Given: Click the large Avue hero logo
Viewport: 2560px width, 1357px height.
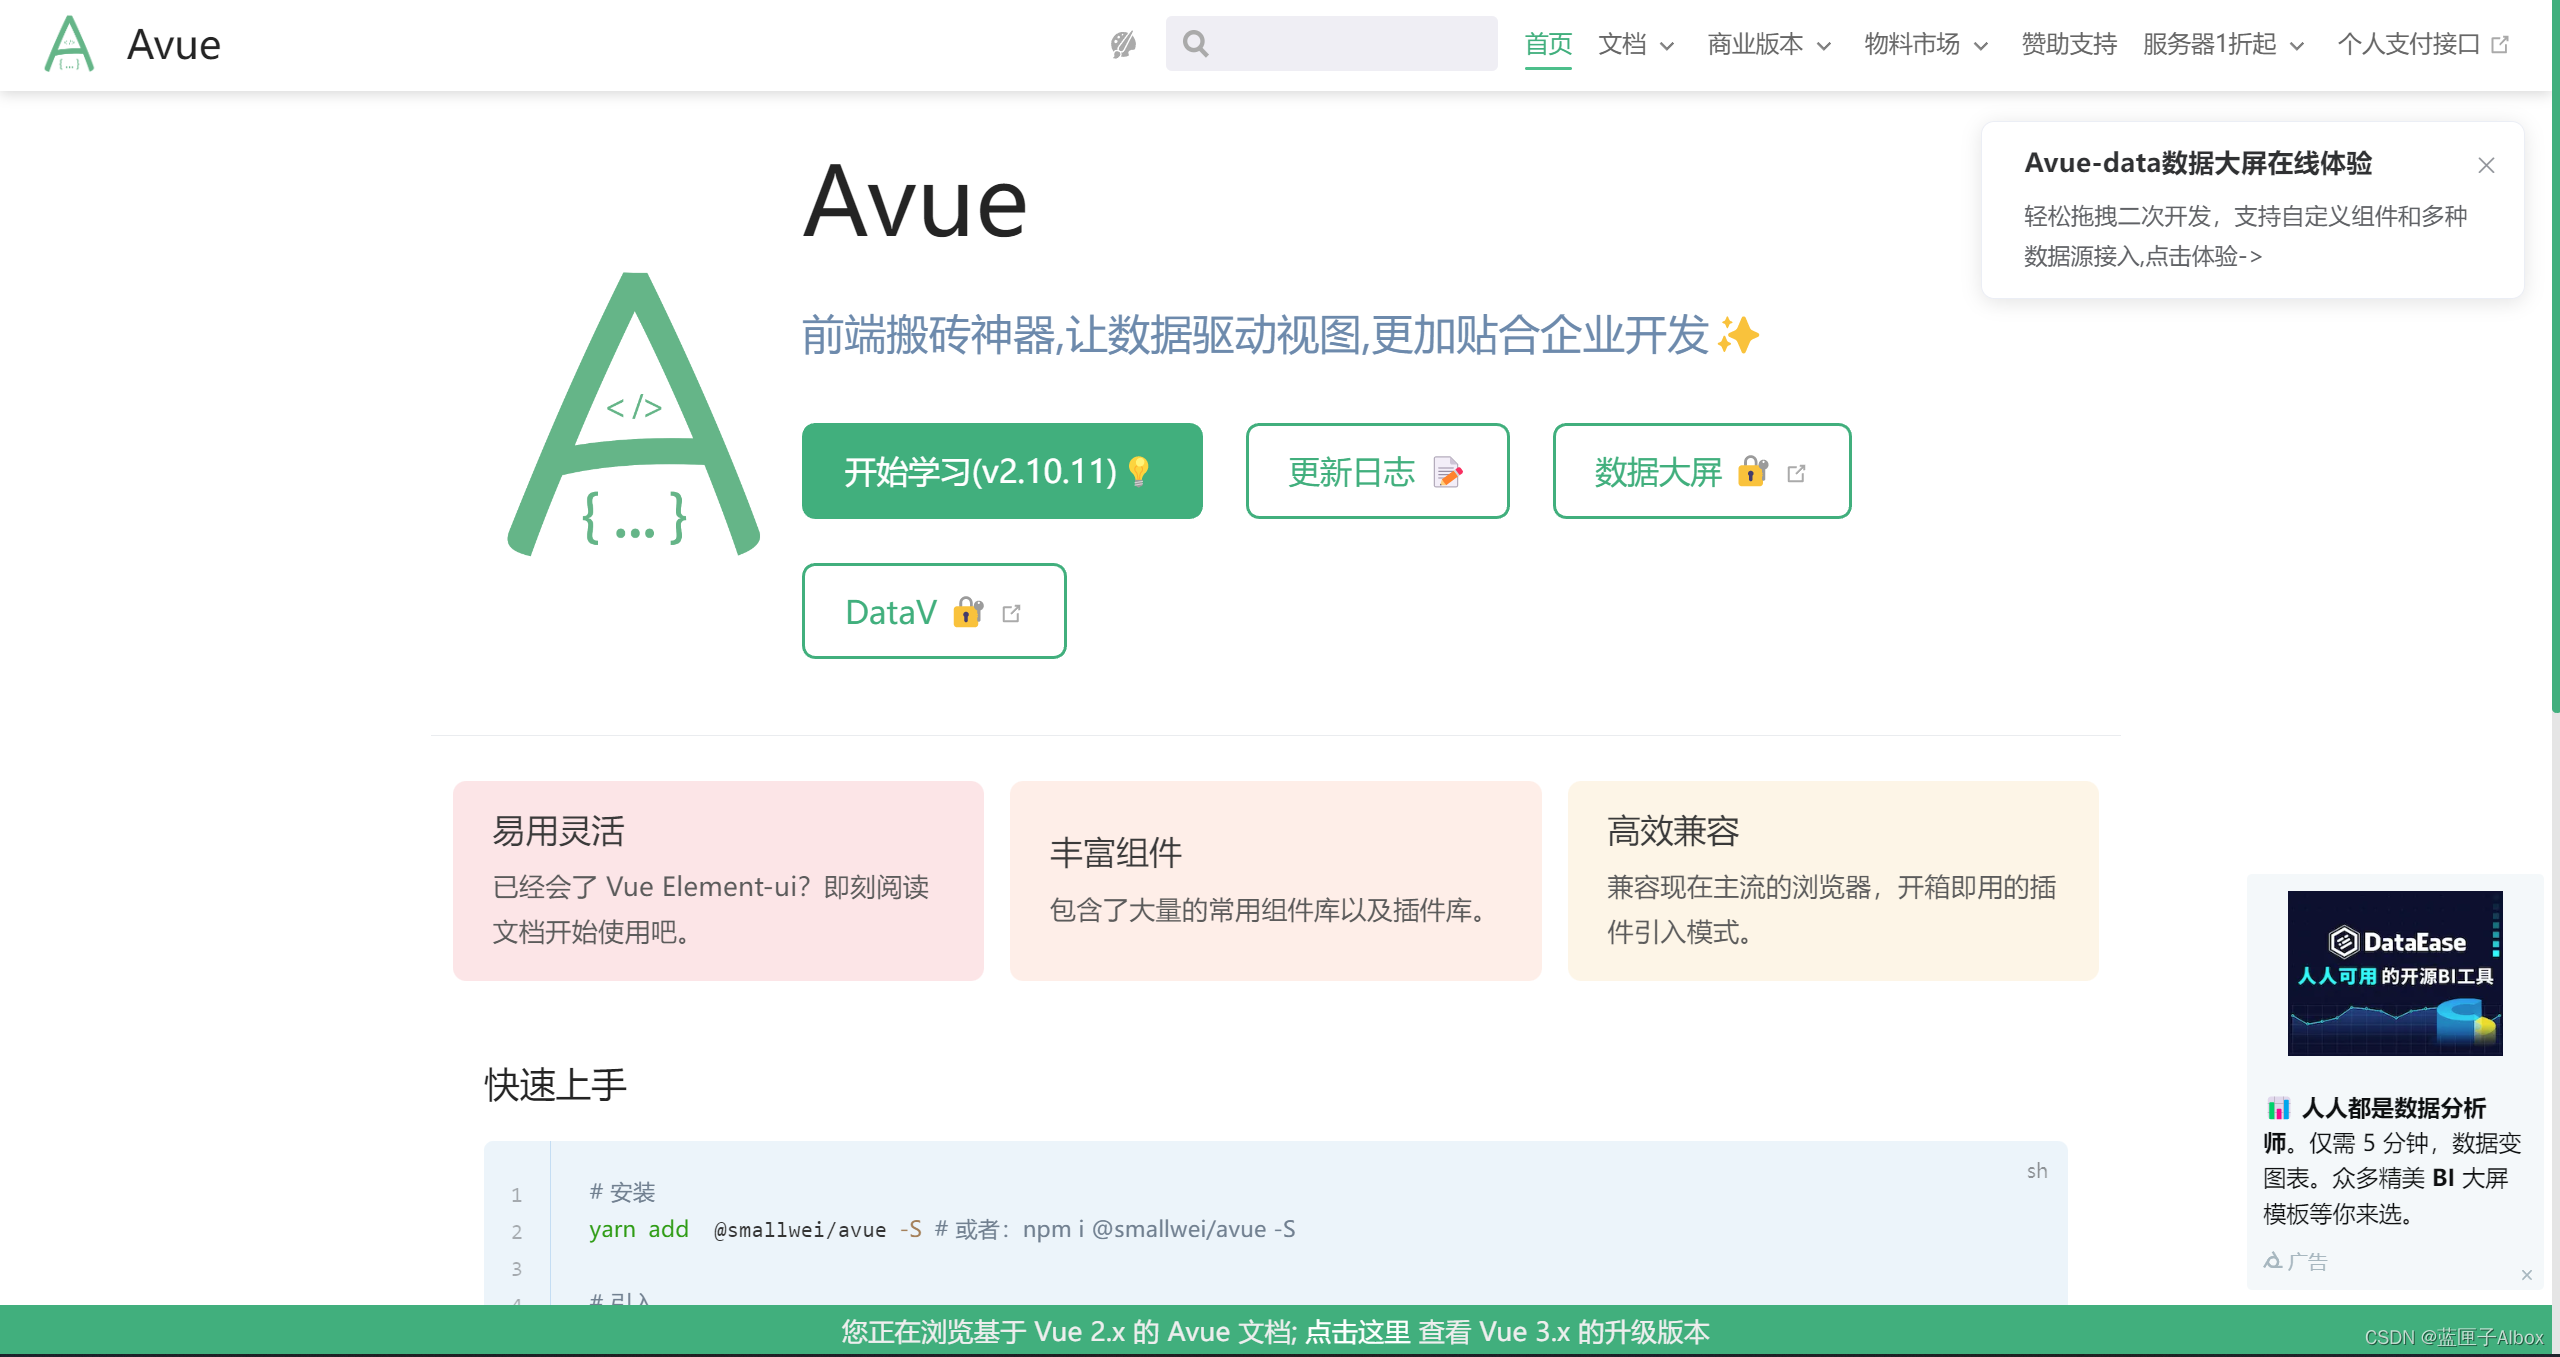Looking at the screenshot, I should tap(634, 414).
